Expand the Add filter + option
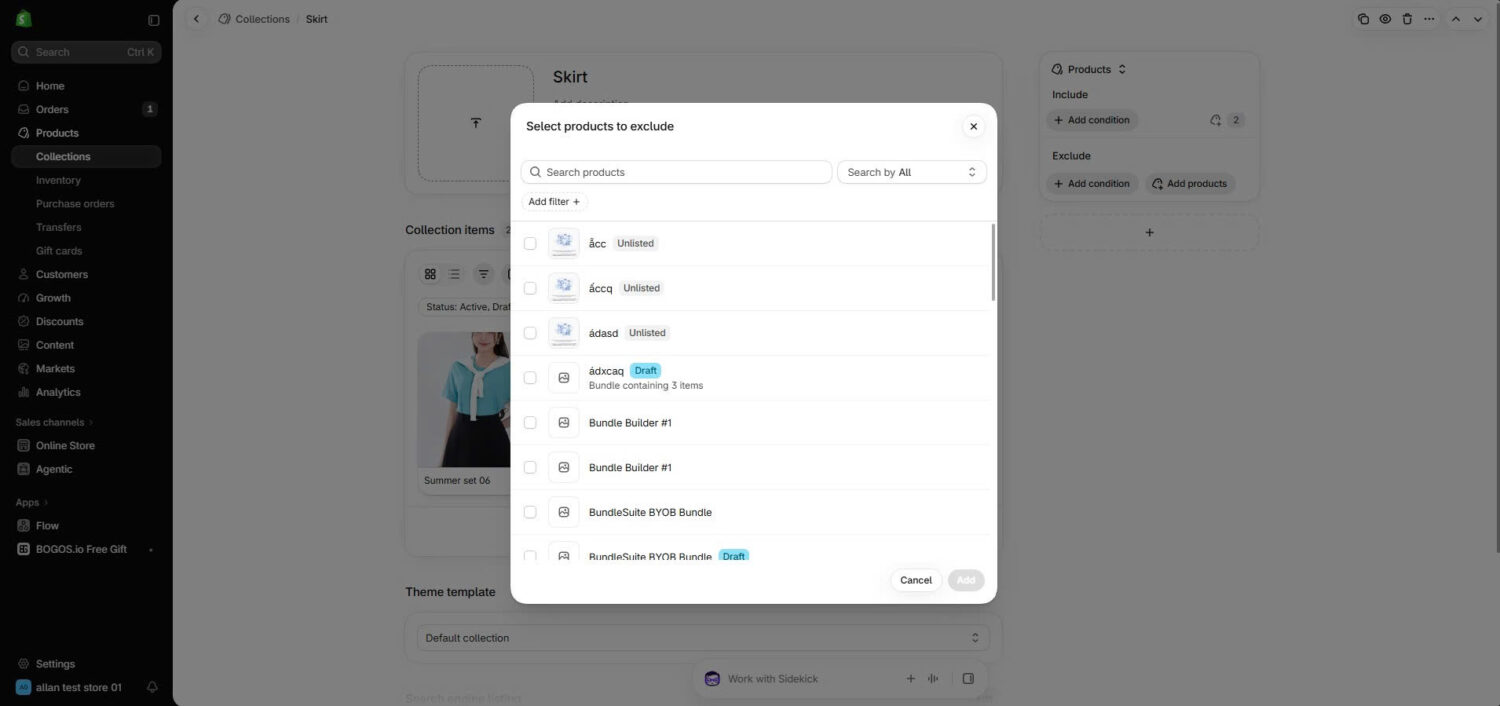The width and height of the screenshot is (1500, 706). 554,201
